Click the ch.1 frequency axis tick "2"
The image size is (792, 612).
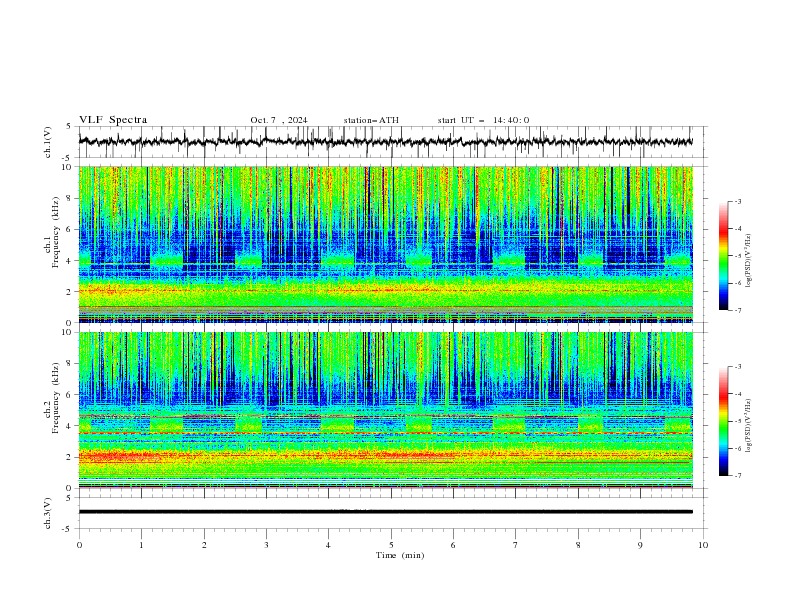pos(70,292)
